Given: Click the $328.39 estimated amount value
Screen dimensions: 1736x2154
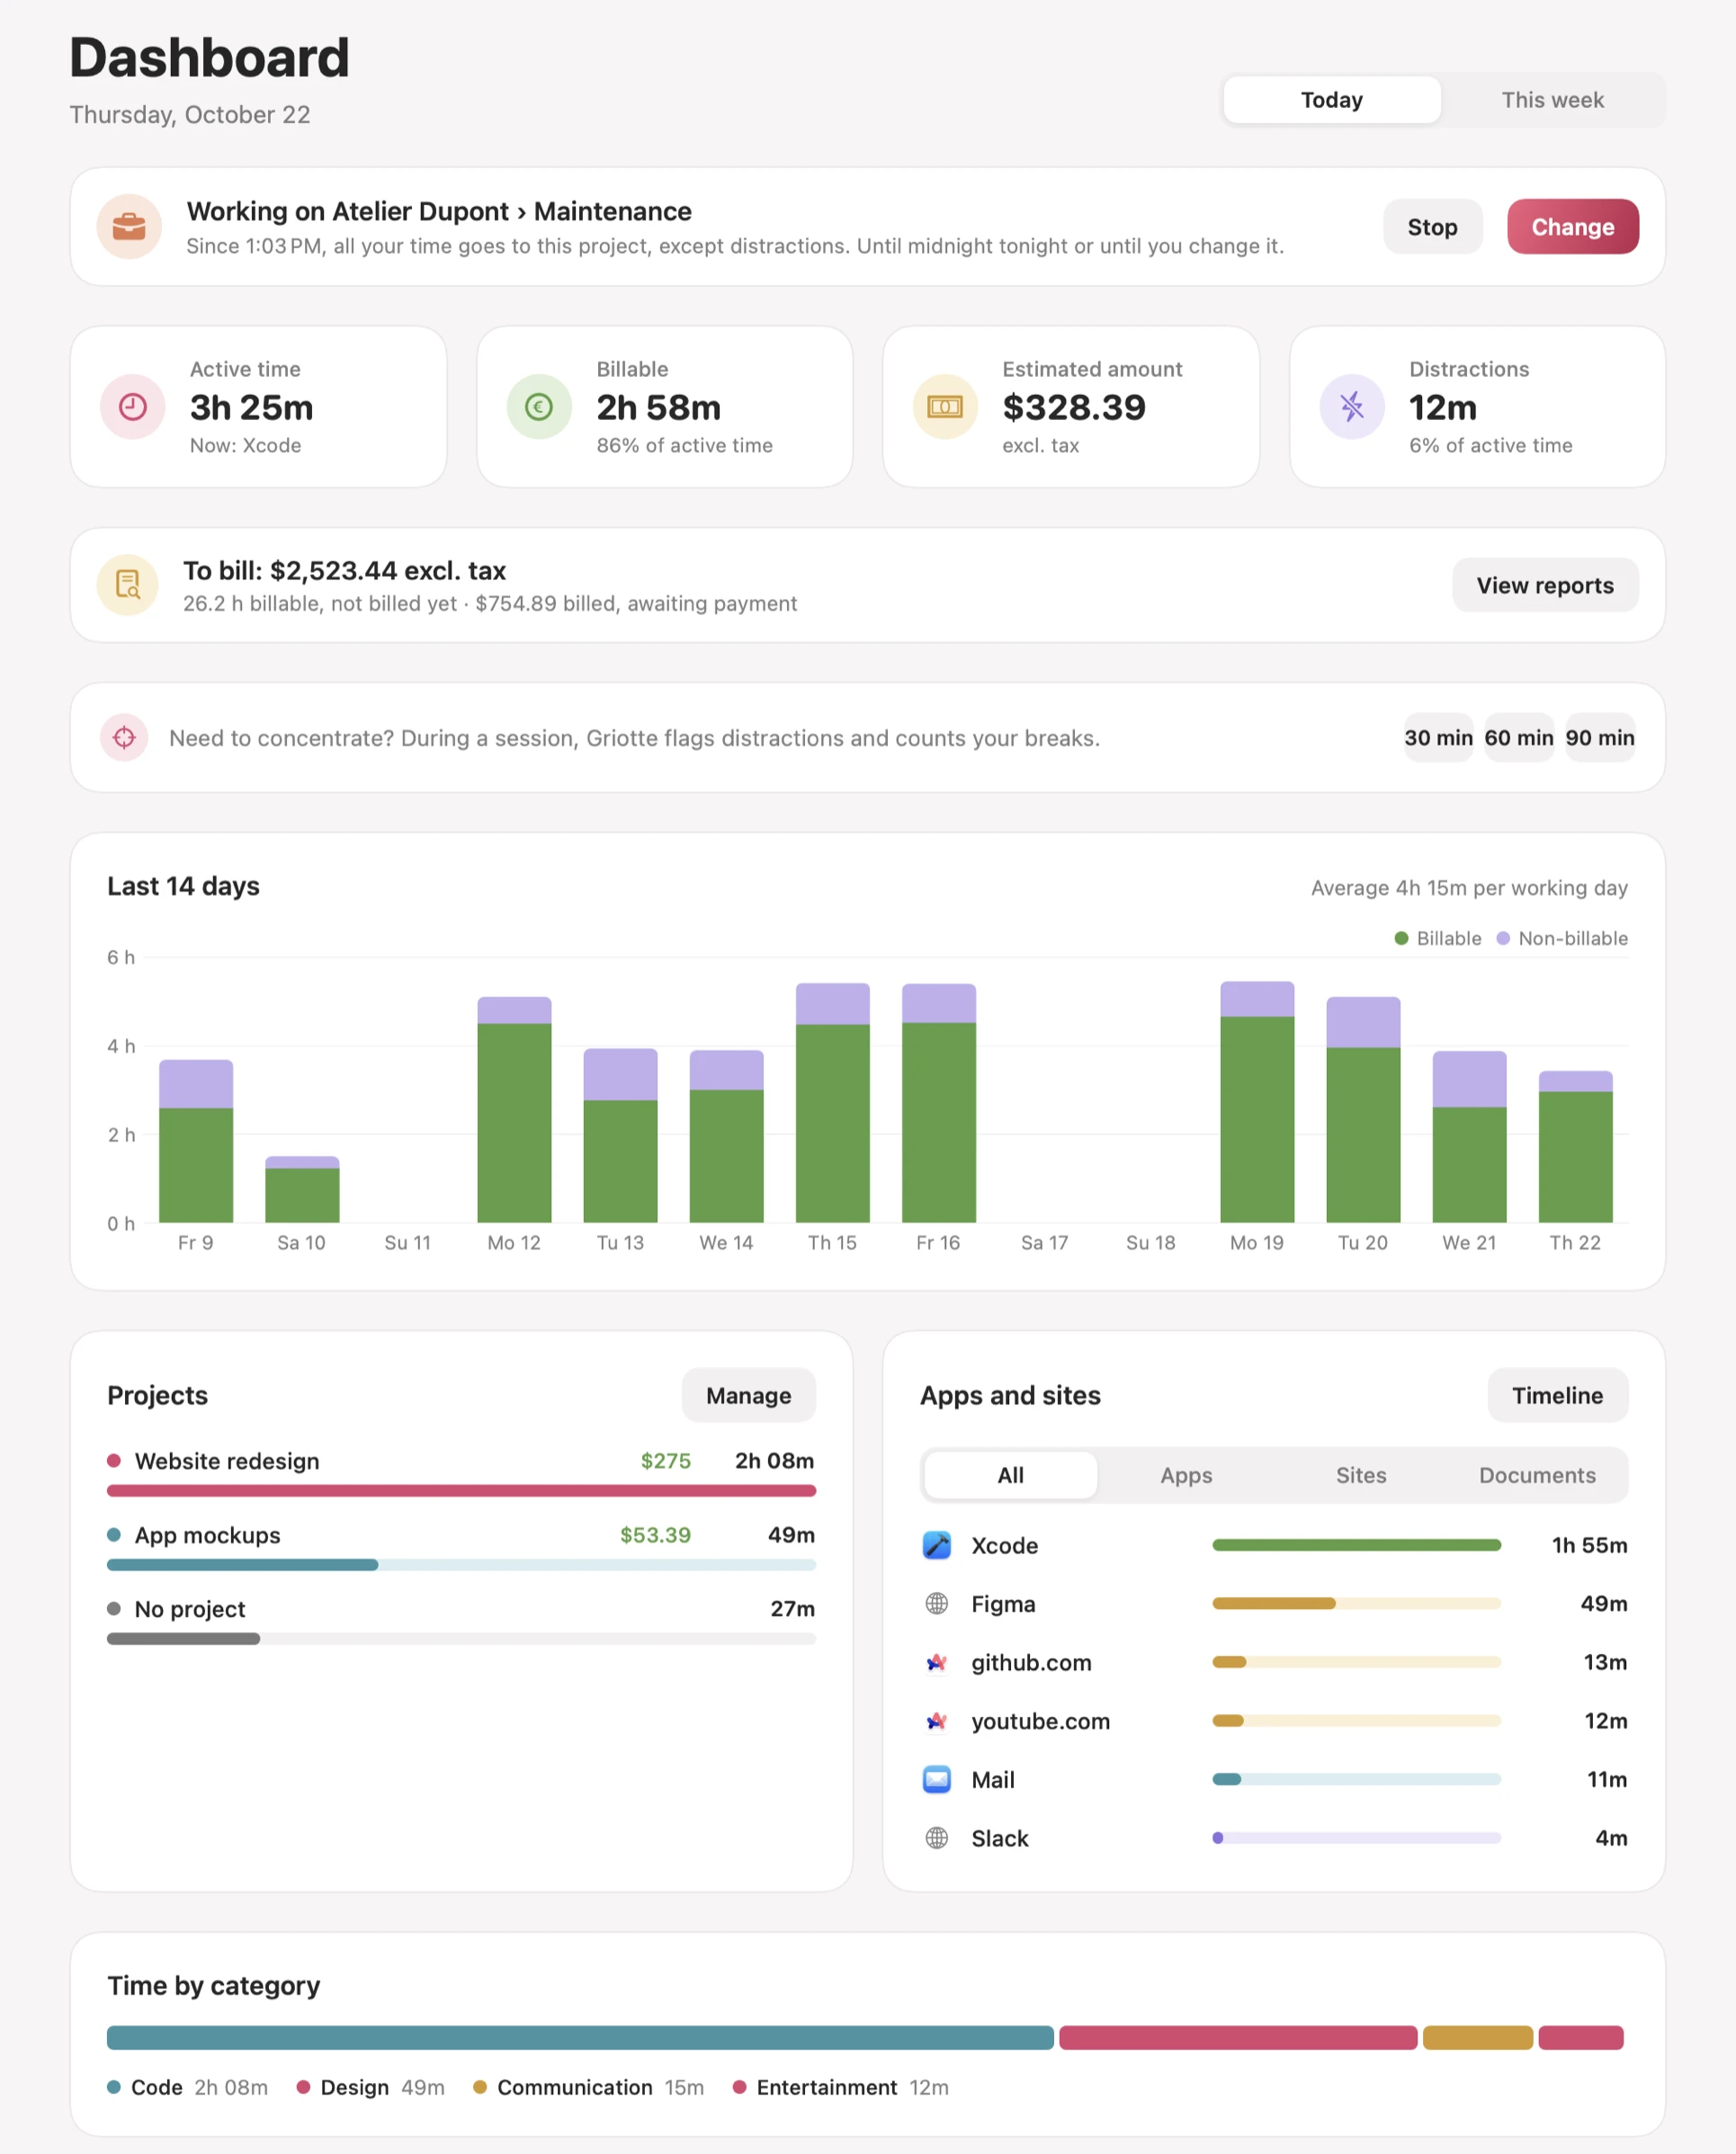Looking at the screenshot, I should click(1074, 408).
